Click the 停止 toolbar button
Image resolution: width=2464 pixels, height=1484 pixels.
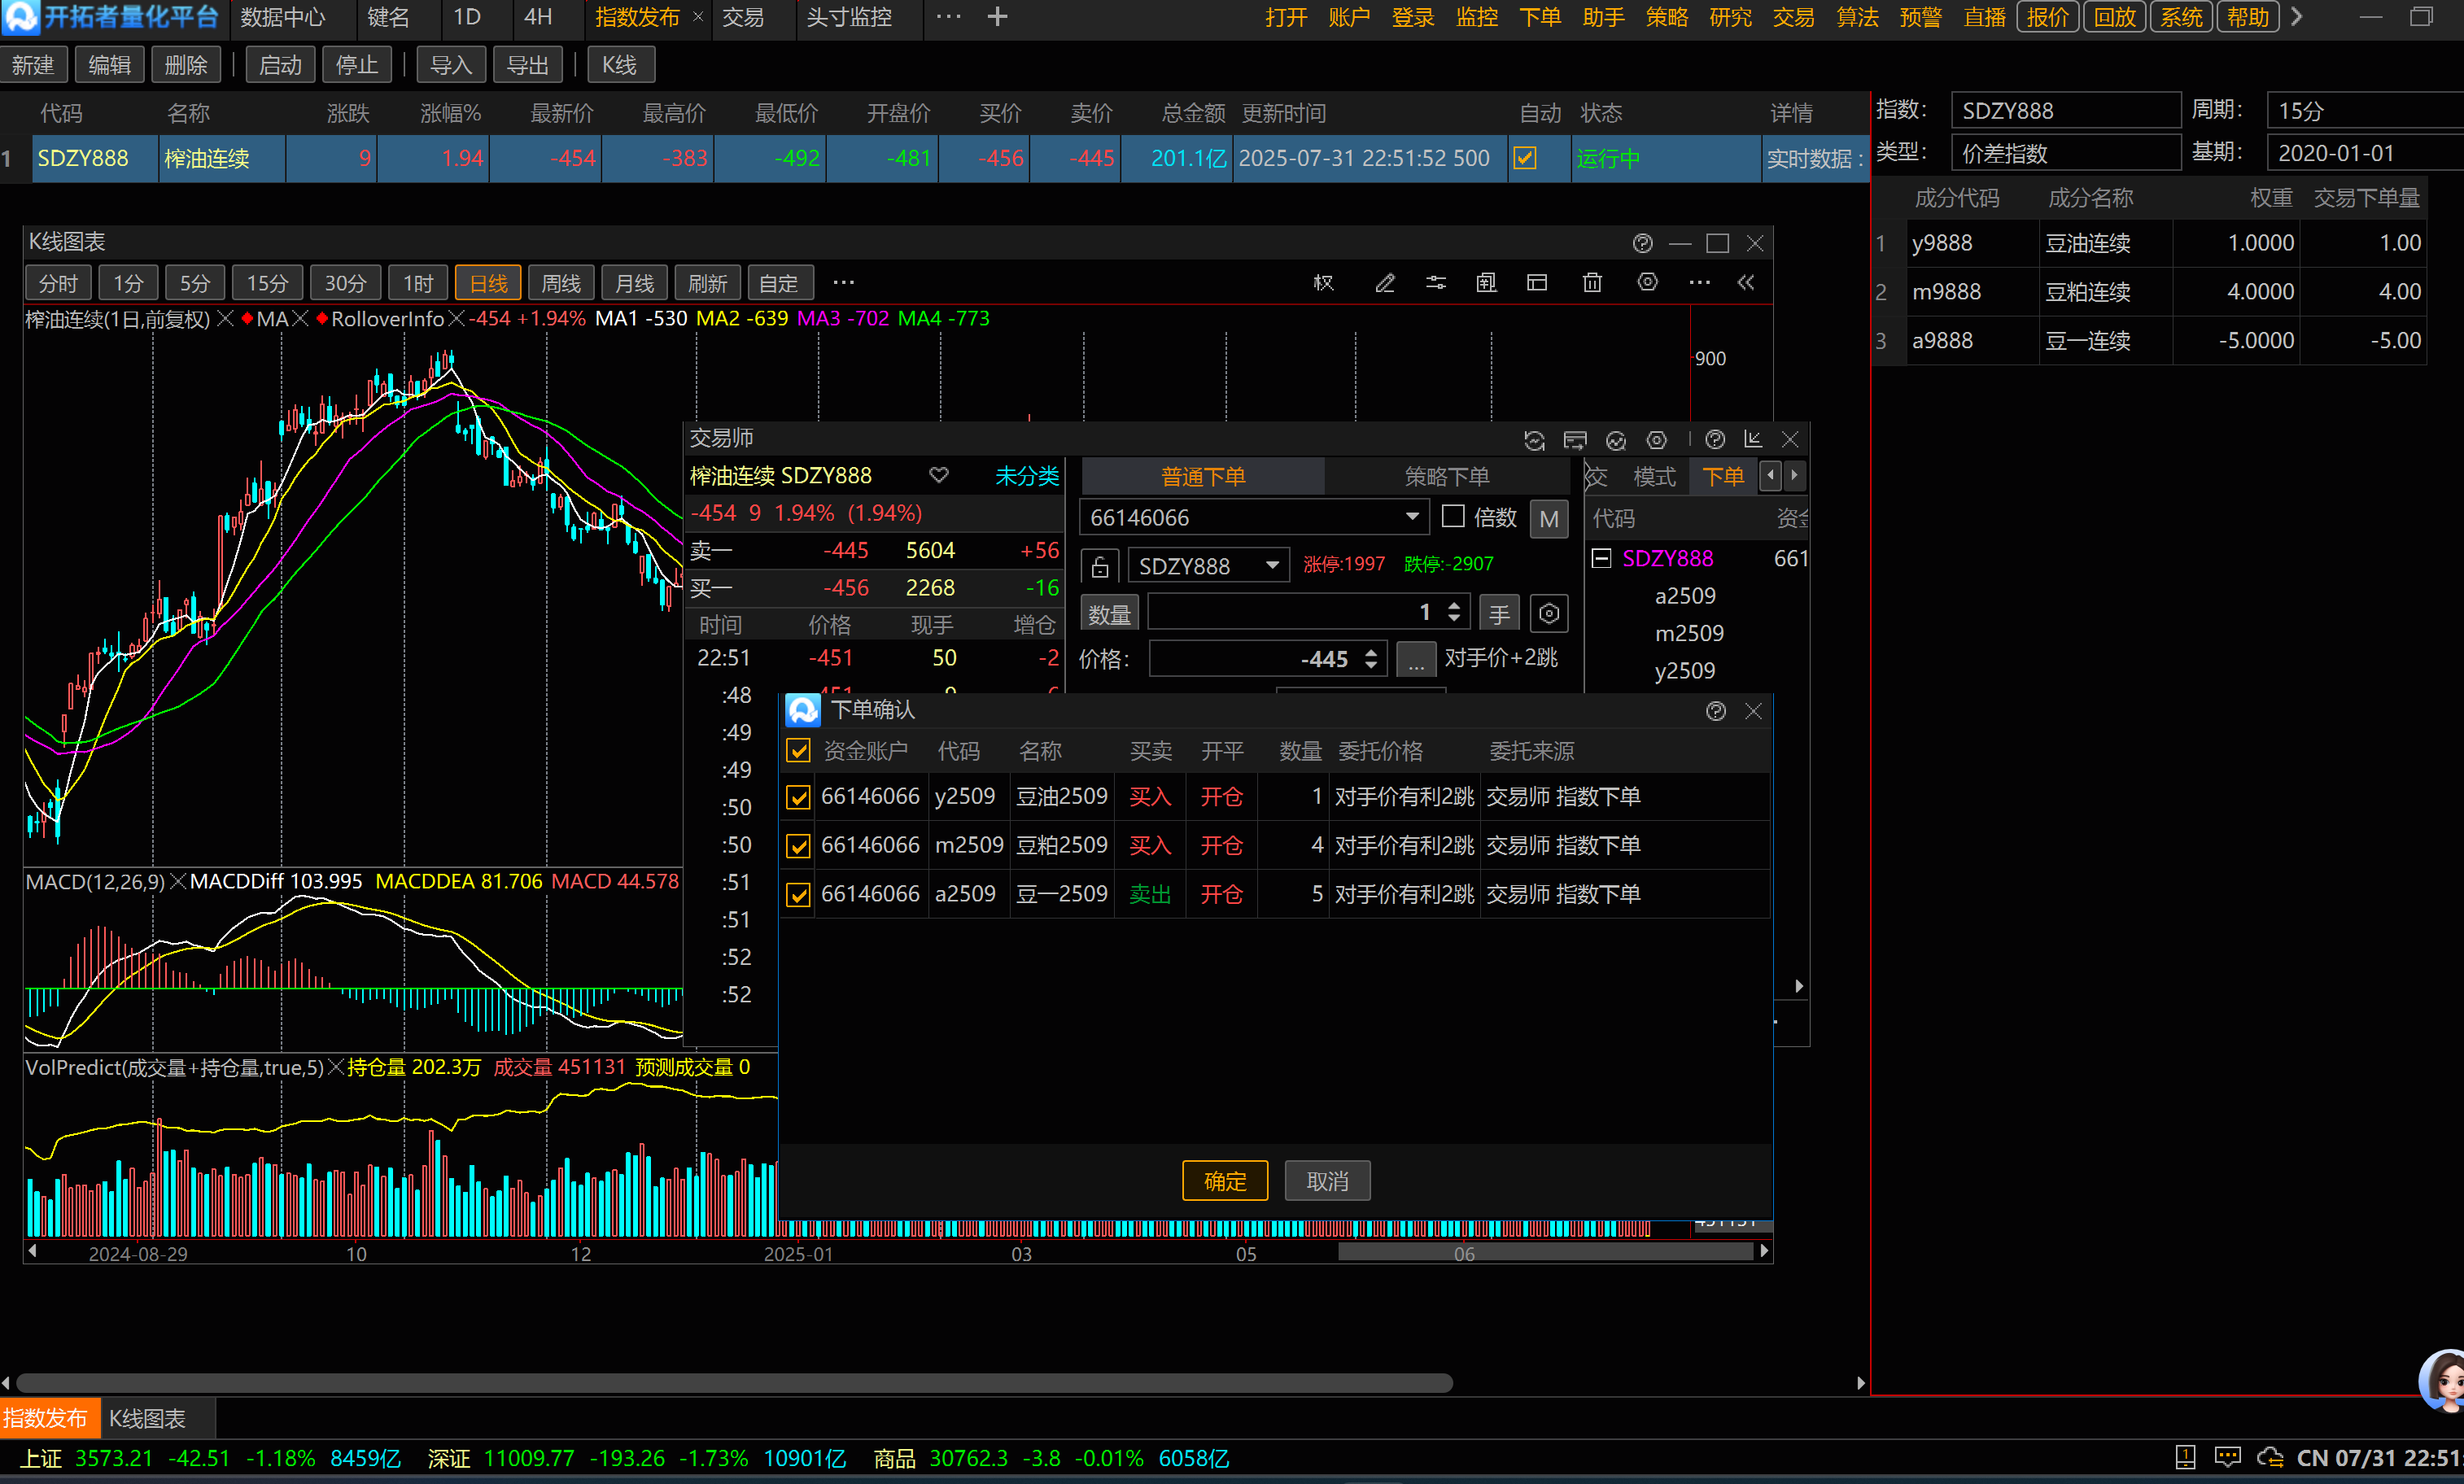[357, 66]
